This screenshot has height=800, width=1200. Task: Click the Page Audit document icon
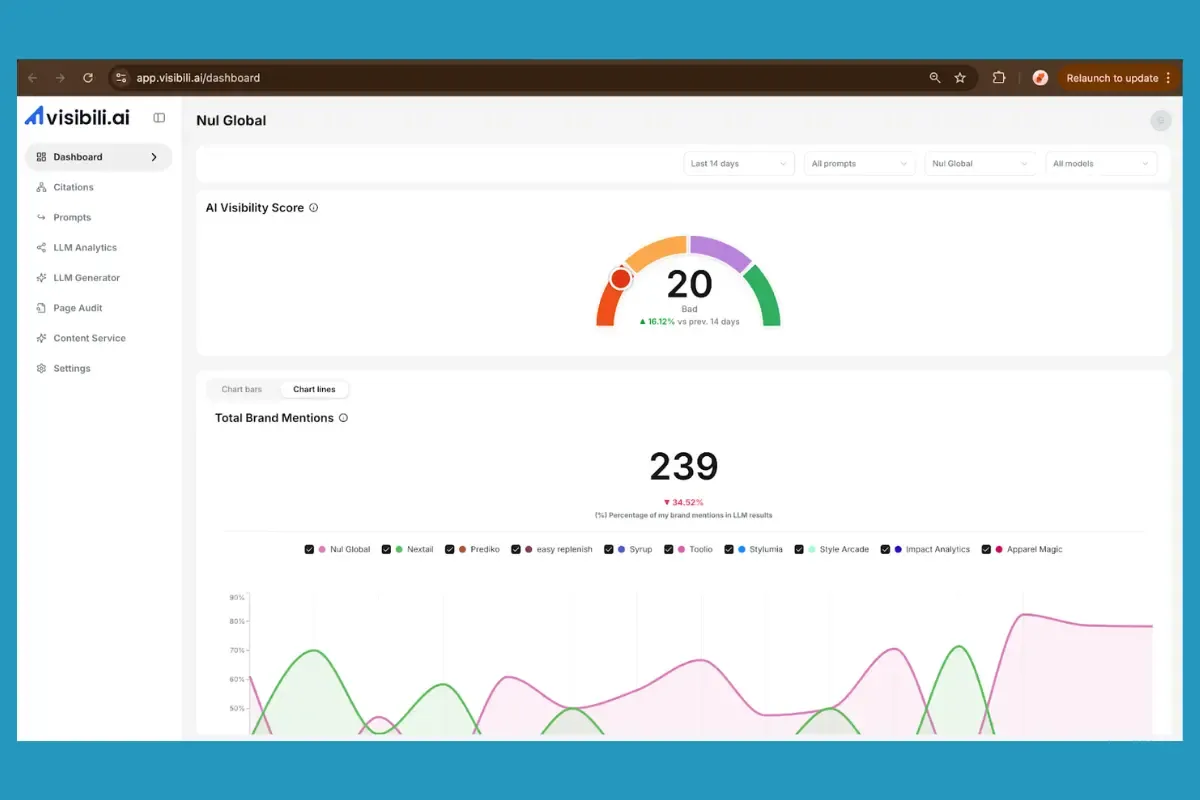(x=41, y=308)
